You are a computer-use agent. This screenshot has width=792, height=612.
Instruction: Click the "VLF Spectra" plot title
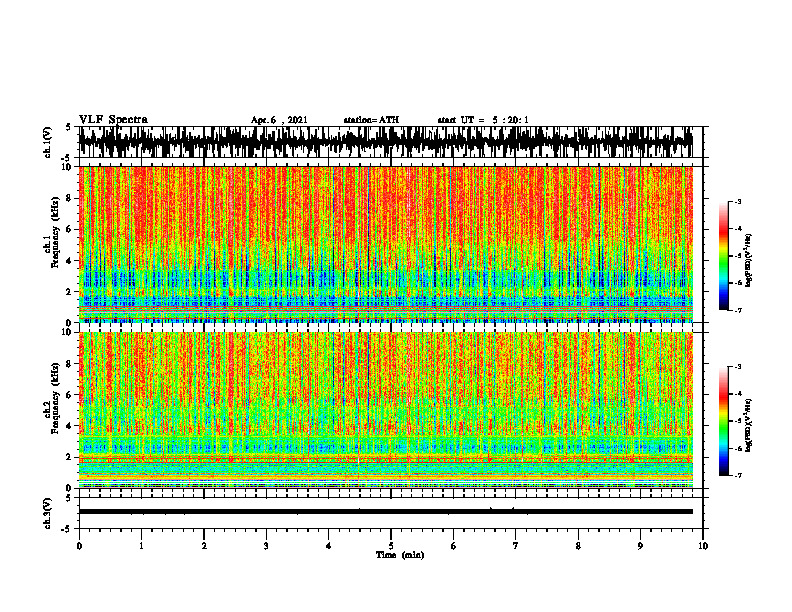[113, 120]
